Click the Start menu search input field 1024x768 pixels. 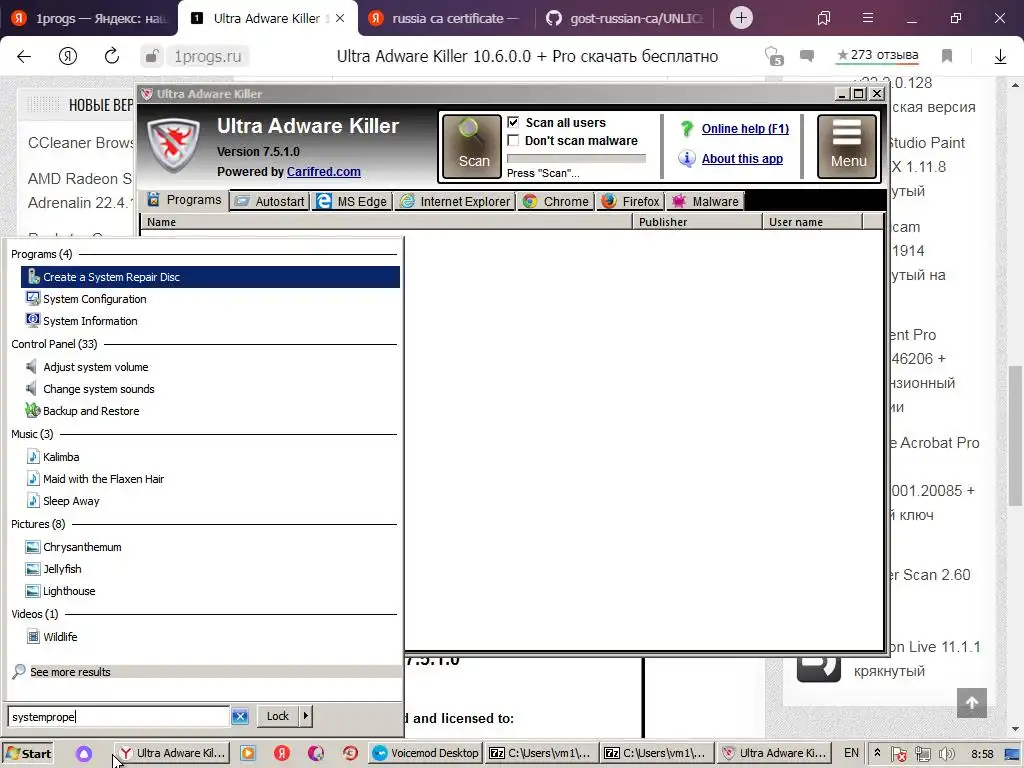click(x=118, y=716)
